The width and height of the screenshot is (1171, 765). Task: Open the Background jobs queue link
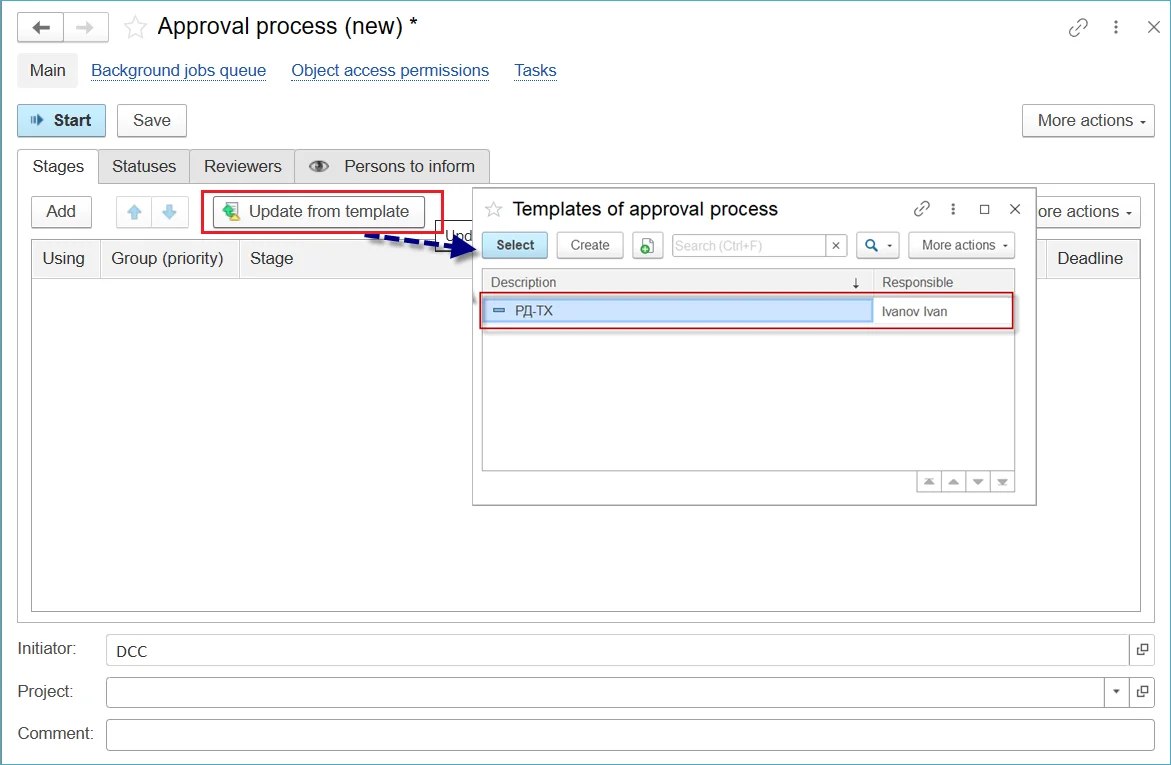(x=178, y=71)
